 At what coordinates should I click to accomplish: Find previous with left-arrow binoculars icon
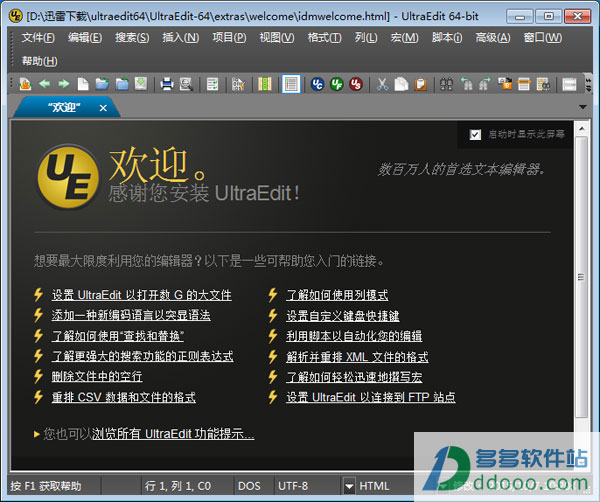click(466, 84)
